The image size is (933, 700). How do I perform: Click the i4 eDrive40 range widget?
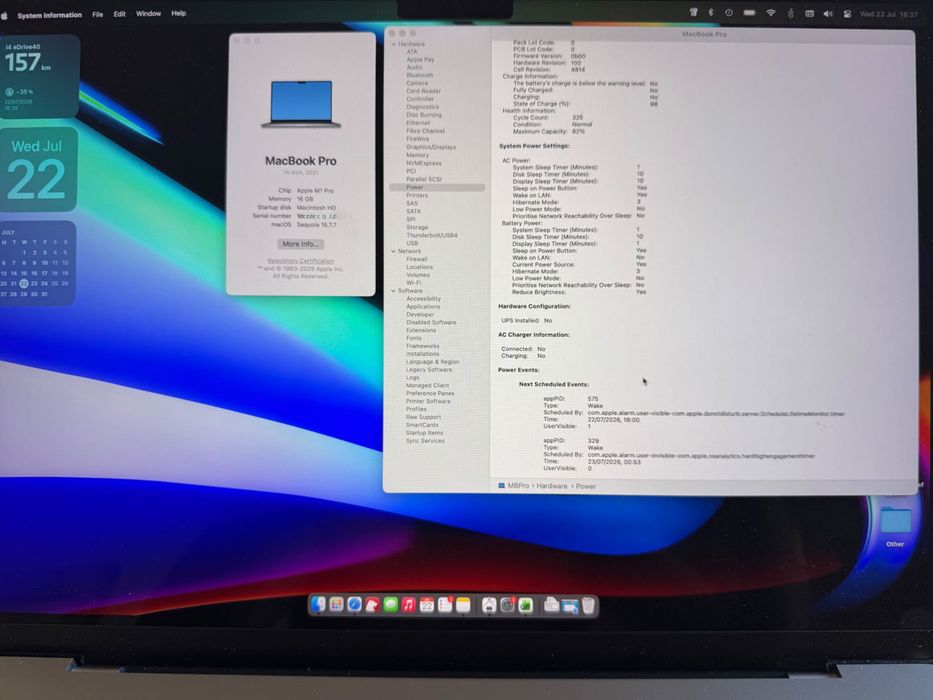(39, 76)
